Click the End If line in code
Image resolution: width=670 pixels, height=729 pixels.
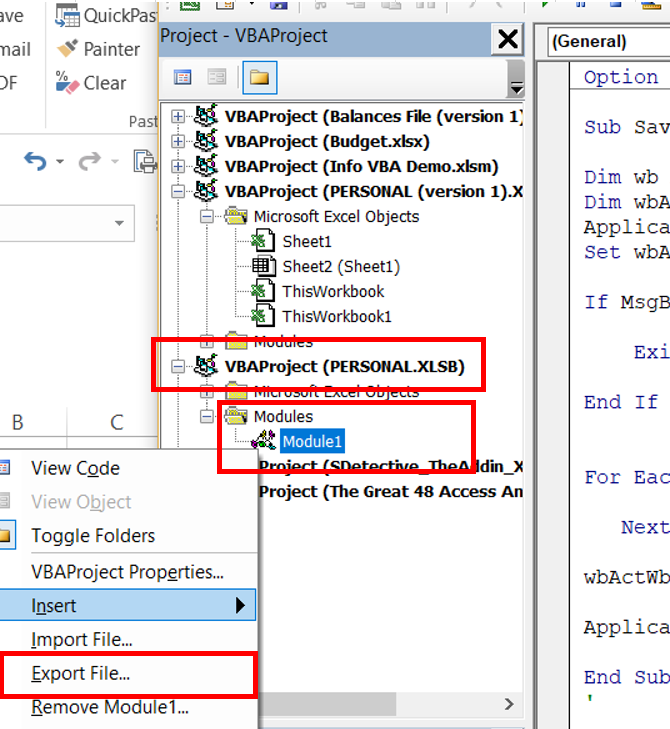click(621, 402)
